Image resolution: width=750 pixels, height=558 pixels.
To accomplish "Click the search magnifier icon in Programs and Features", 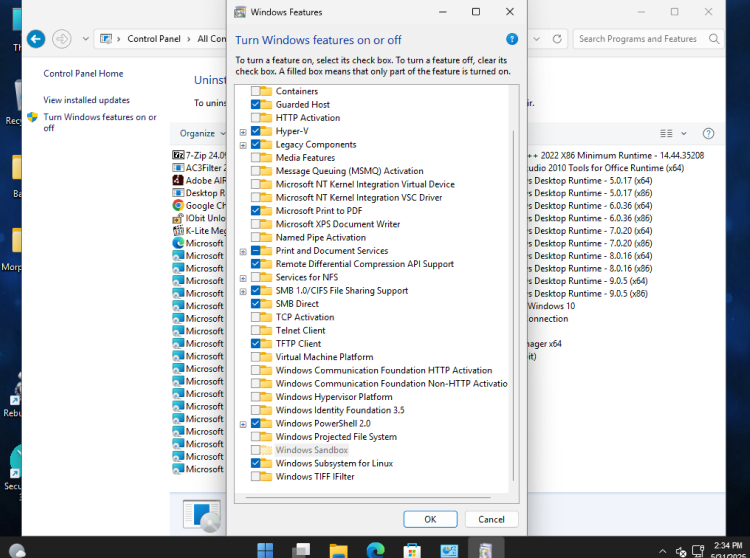I will tap(714, 39).
